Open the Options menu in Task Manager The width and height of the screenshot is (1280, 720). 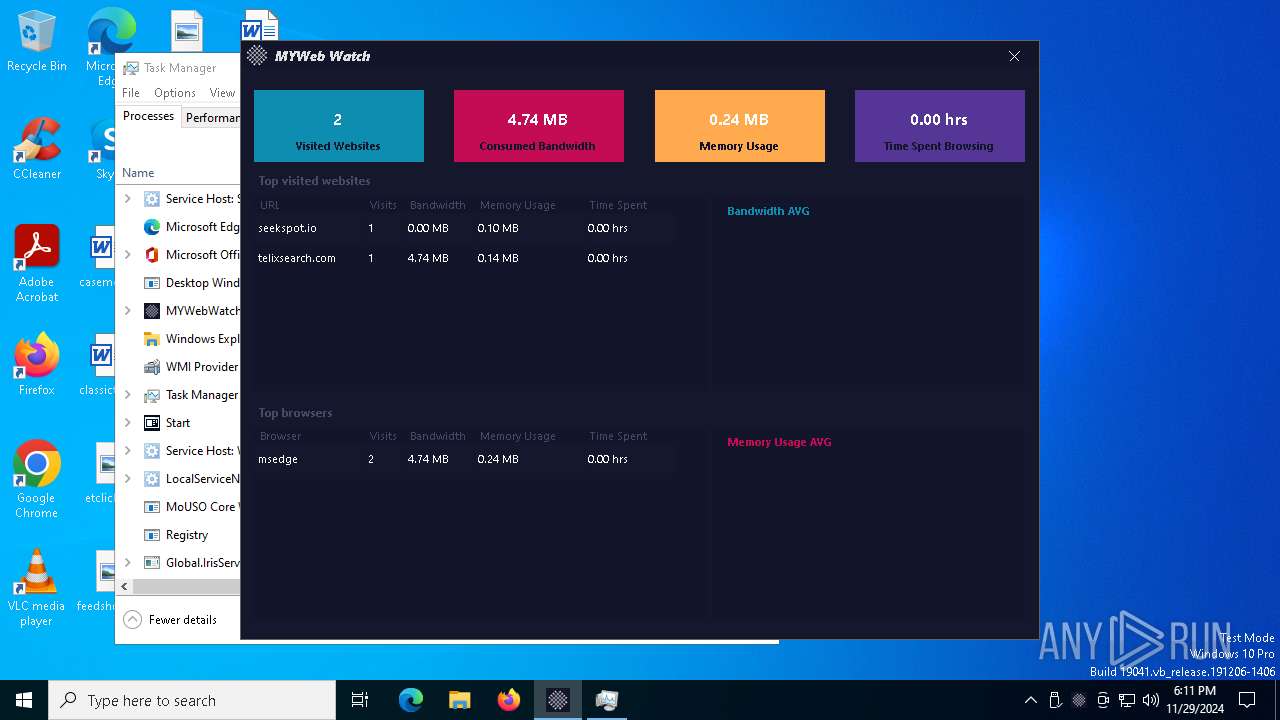pyautogui.click(x=175, y=93)
